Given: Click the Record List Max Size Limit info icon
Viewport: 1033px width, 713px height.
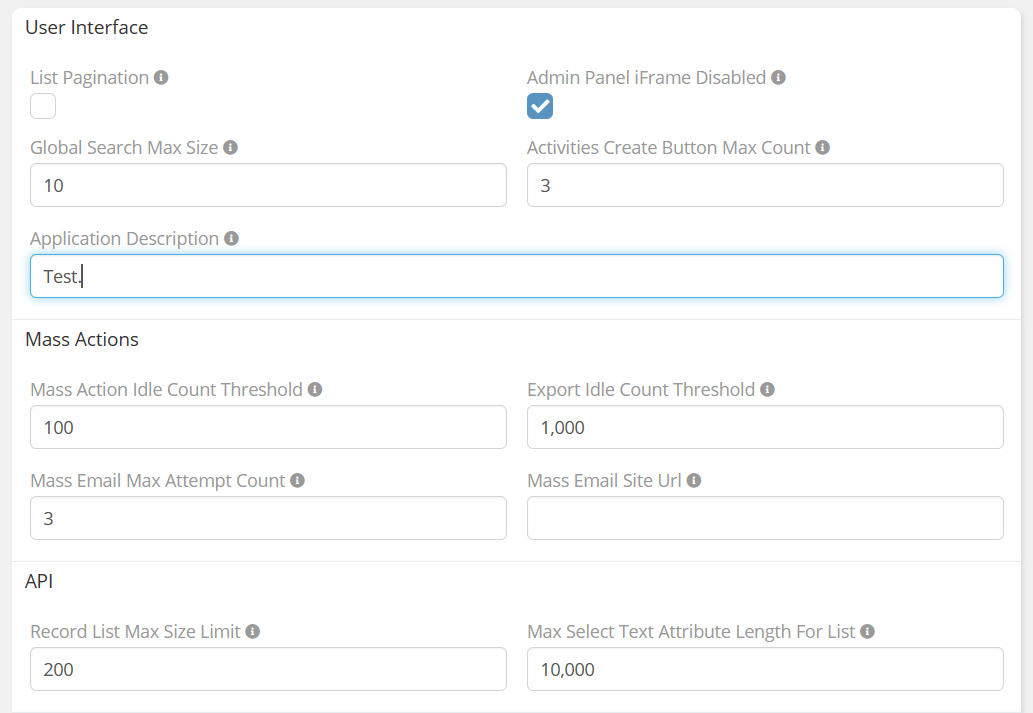Looking at the screenshot, I should click(x=253, y=632).
